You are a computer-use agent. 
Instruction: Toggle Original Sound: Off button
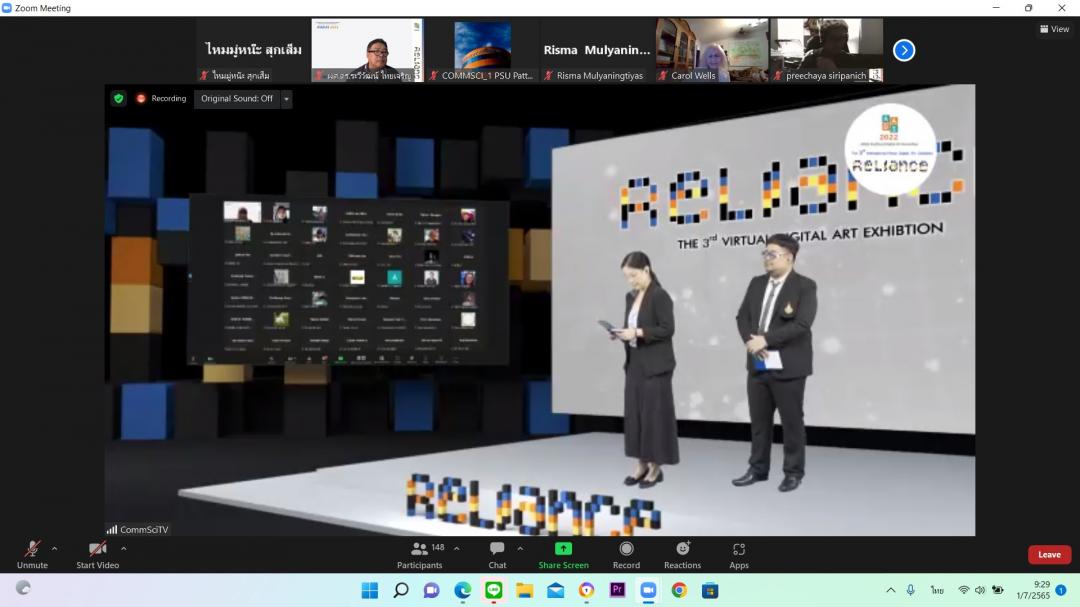[x=237, y=99]
